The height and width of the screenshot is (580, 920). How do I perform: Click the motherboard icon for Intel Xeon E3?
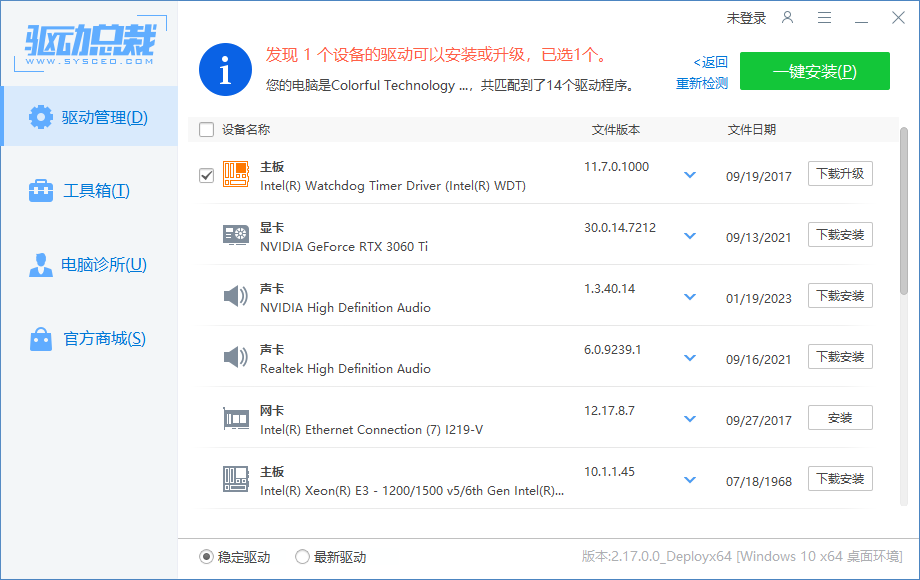pos(236,479)
